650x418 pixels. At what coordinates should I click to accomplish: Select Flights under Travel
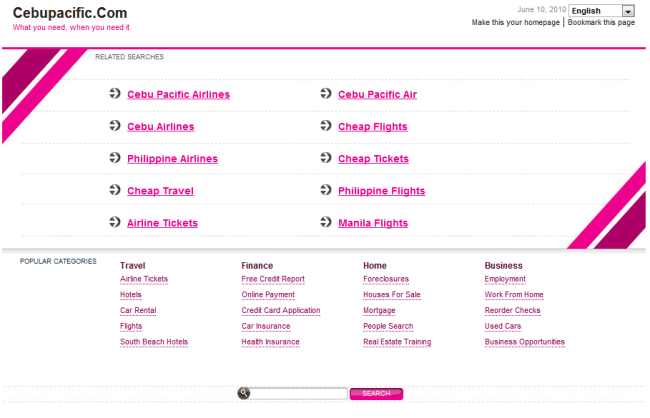(131, 326)
